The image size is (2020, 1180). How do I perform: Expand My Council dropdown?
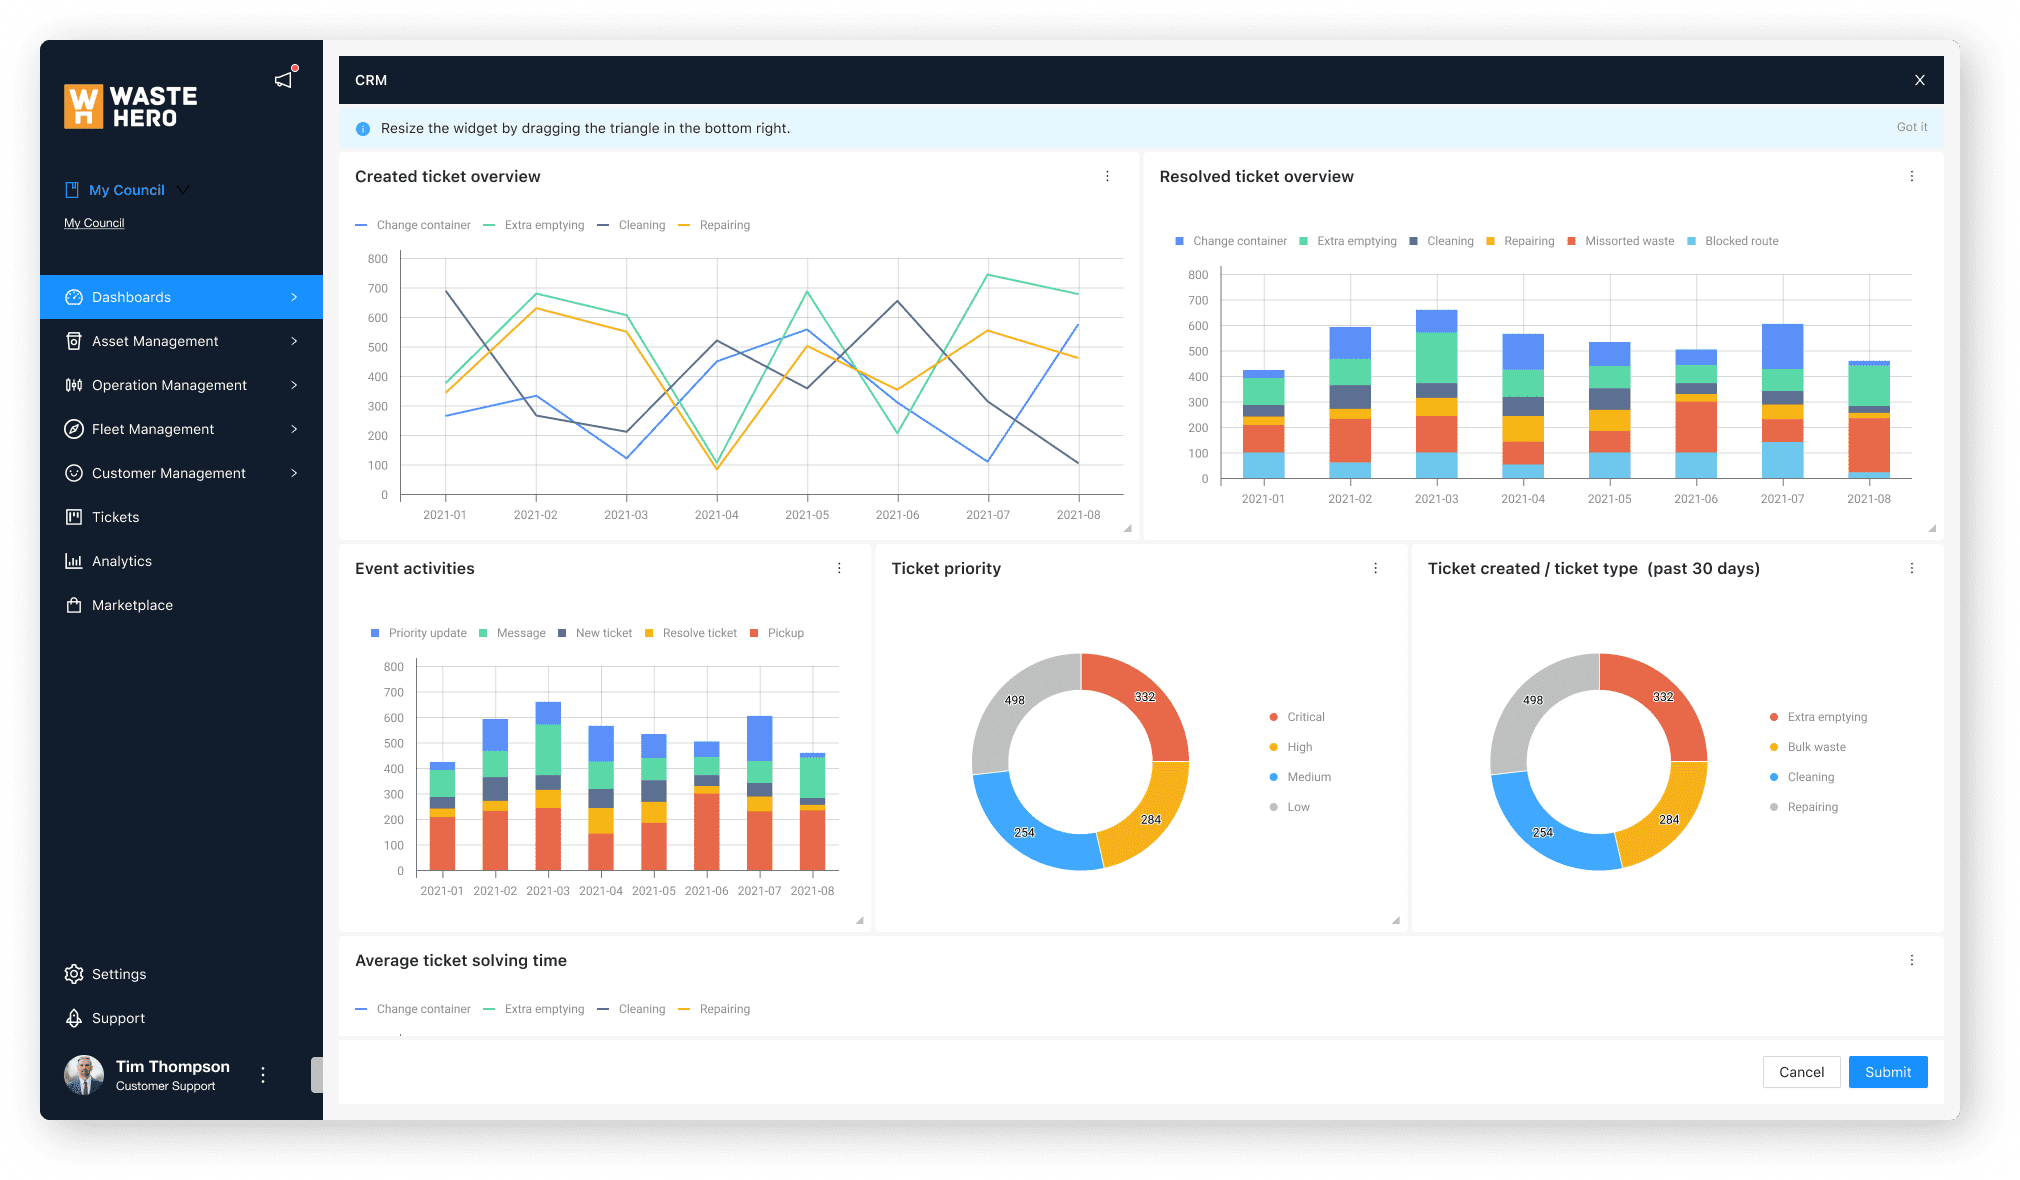(183, 190)
